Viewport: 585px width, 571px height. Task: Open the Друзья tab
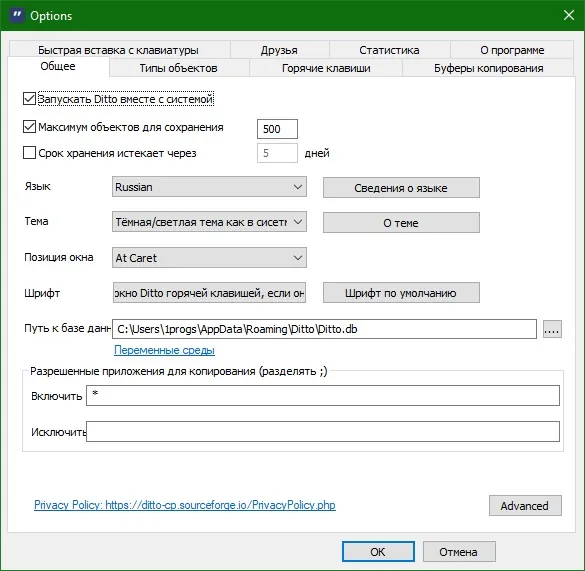pos(279,50)
